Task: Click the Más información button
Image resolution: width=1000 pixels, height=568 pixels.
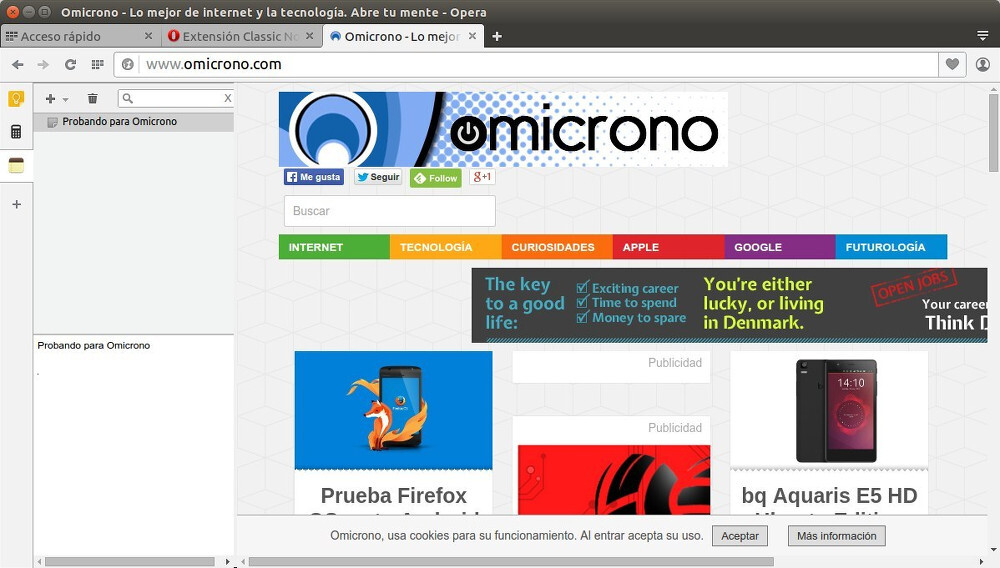Action: click(x=836, y=536)
